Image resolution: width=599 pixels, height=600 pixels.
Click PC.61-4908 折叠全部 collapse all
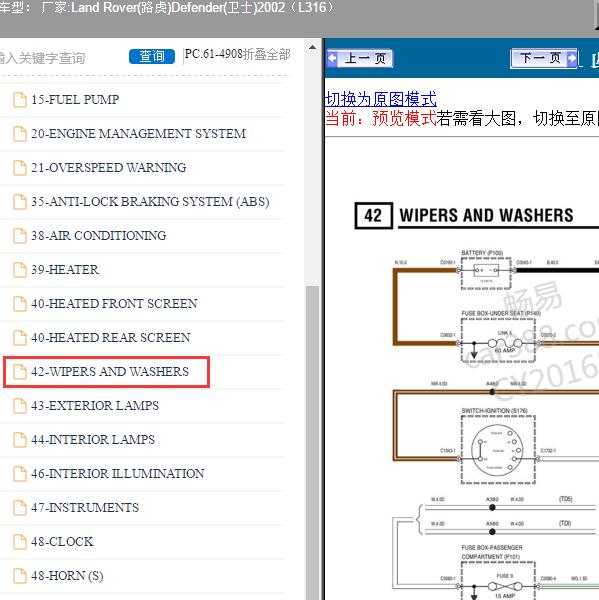pyautogui.click(x=238, y=54)
